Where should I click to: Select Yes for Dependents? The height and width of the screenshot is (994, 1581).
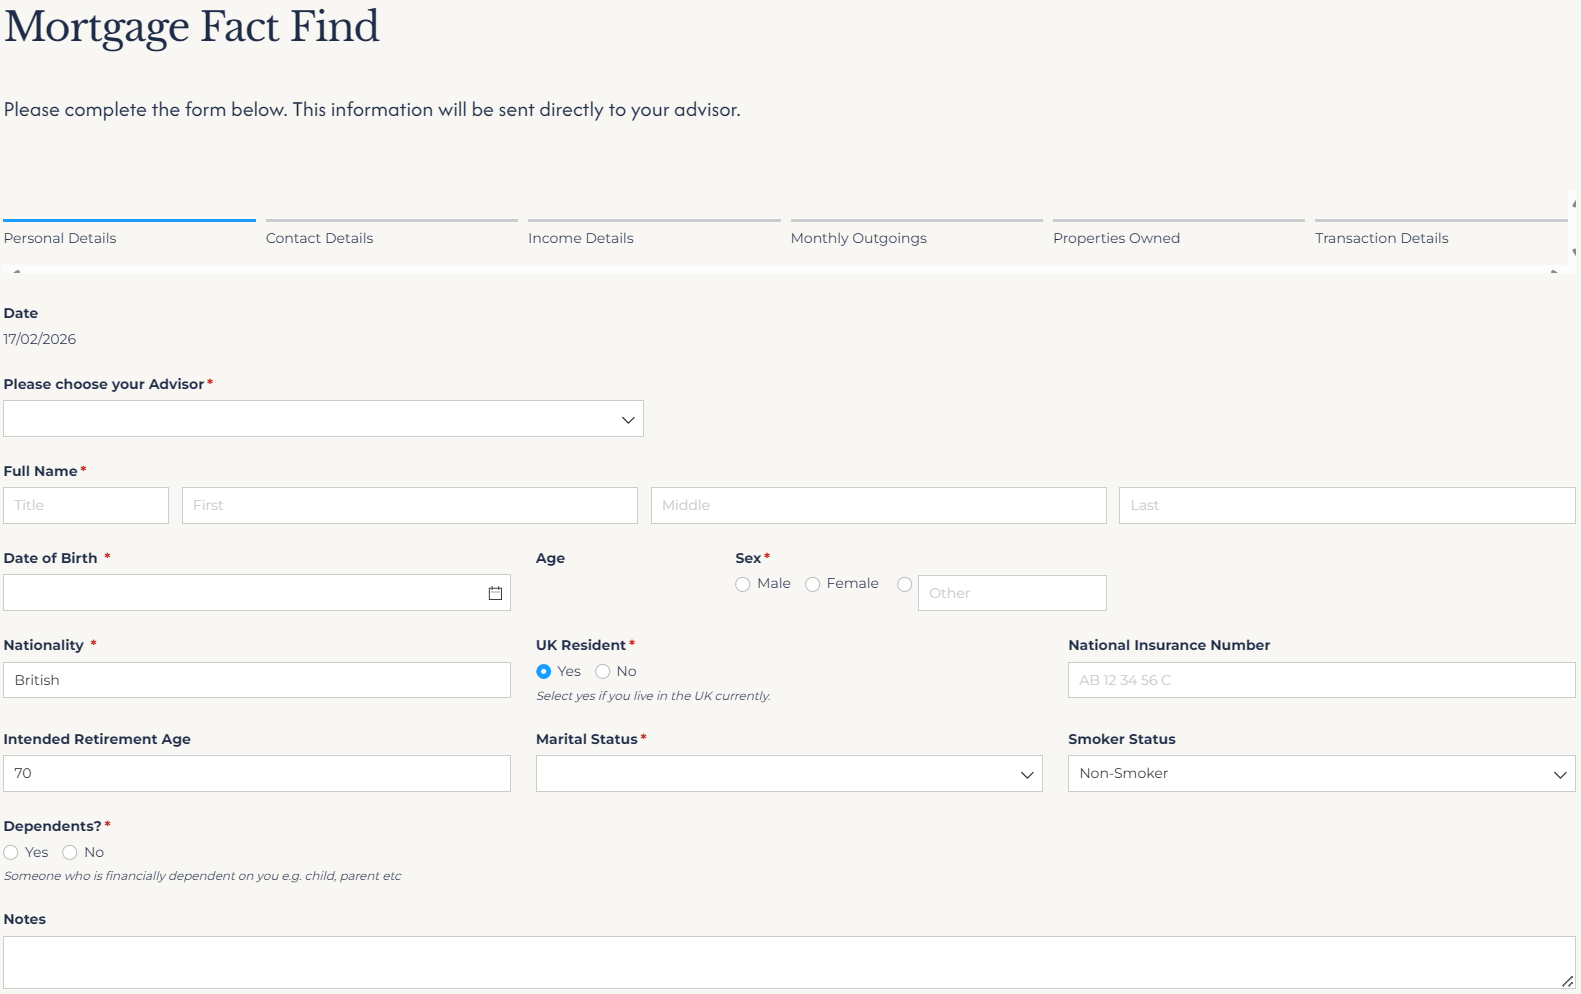(11, 853)
